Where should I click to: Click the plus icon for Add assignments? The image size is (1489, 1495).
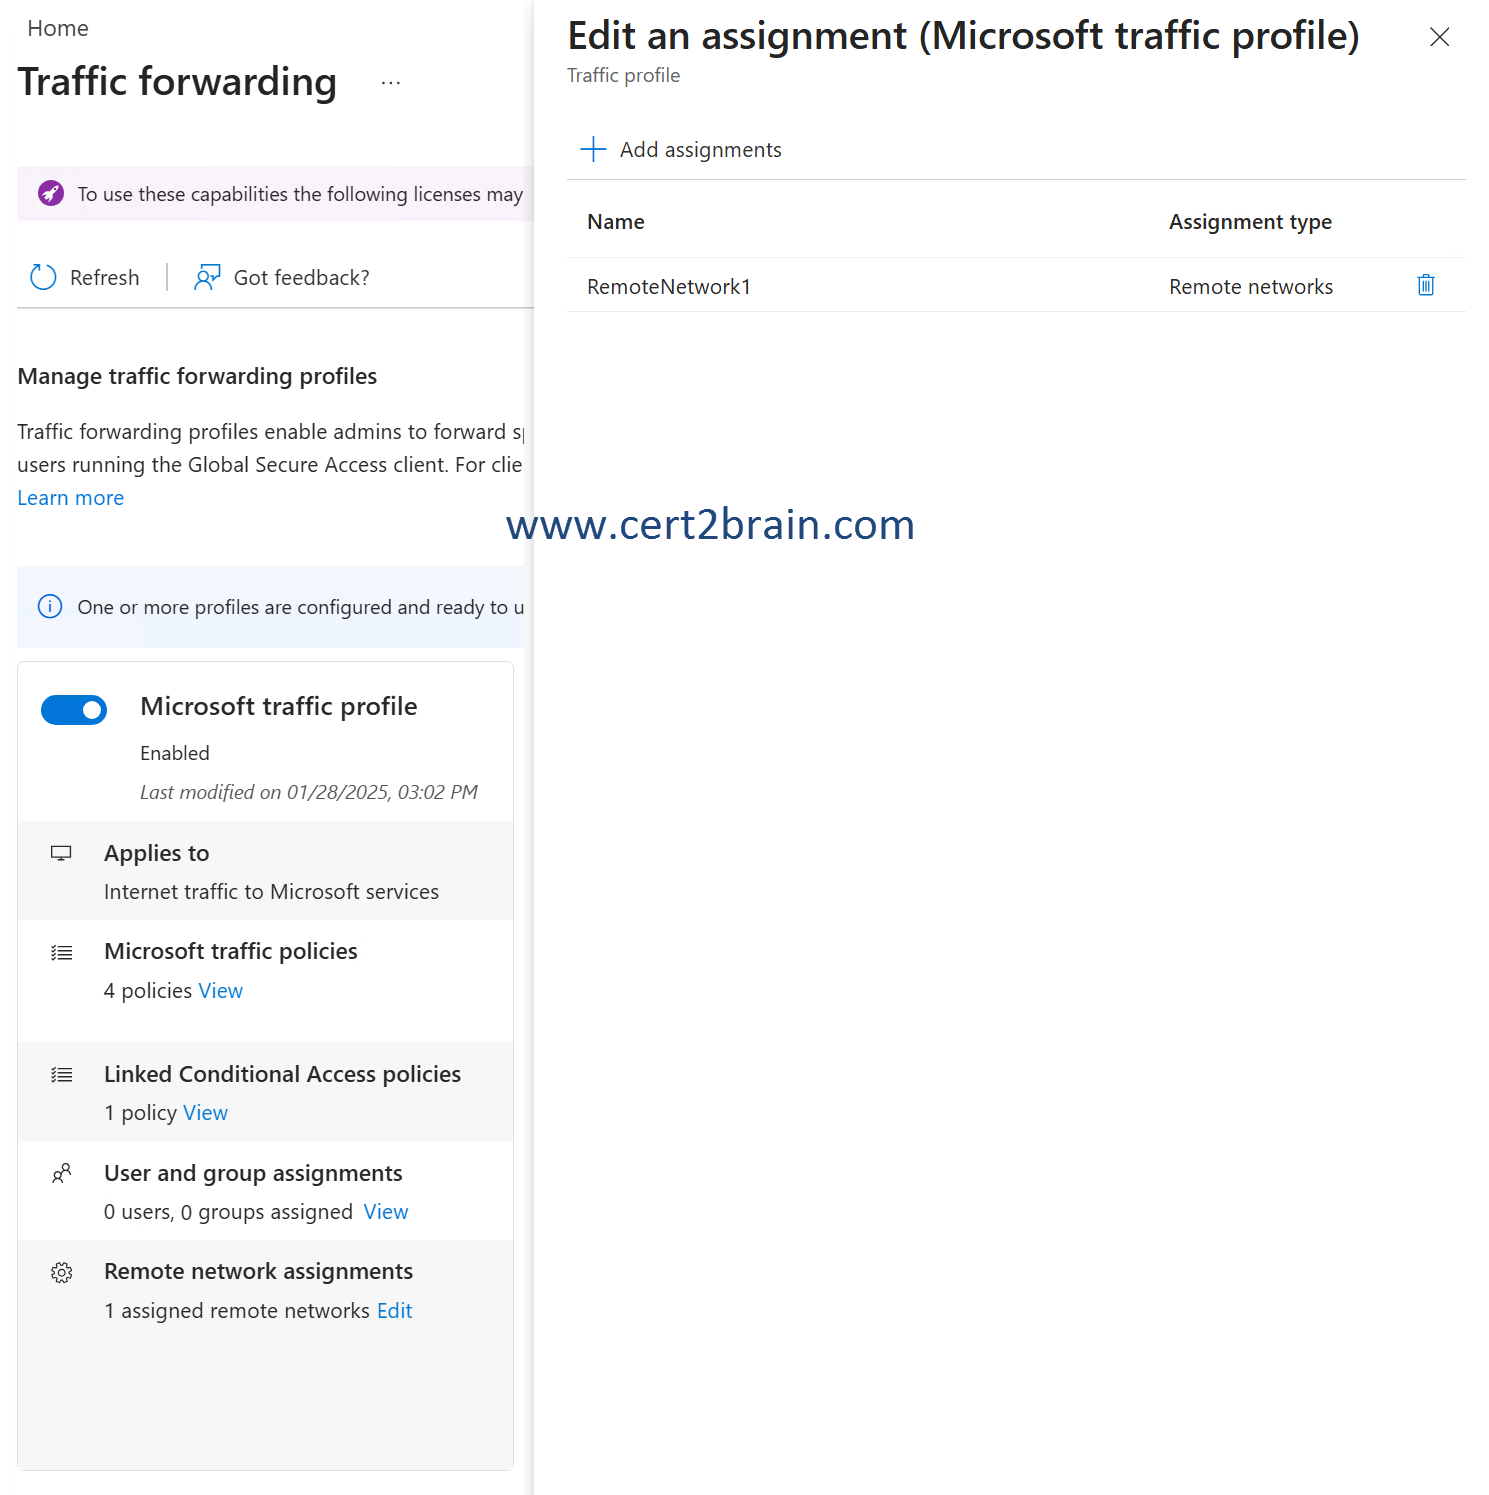593,149
